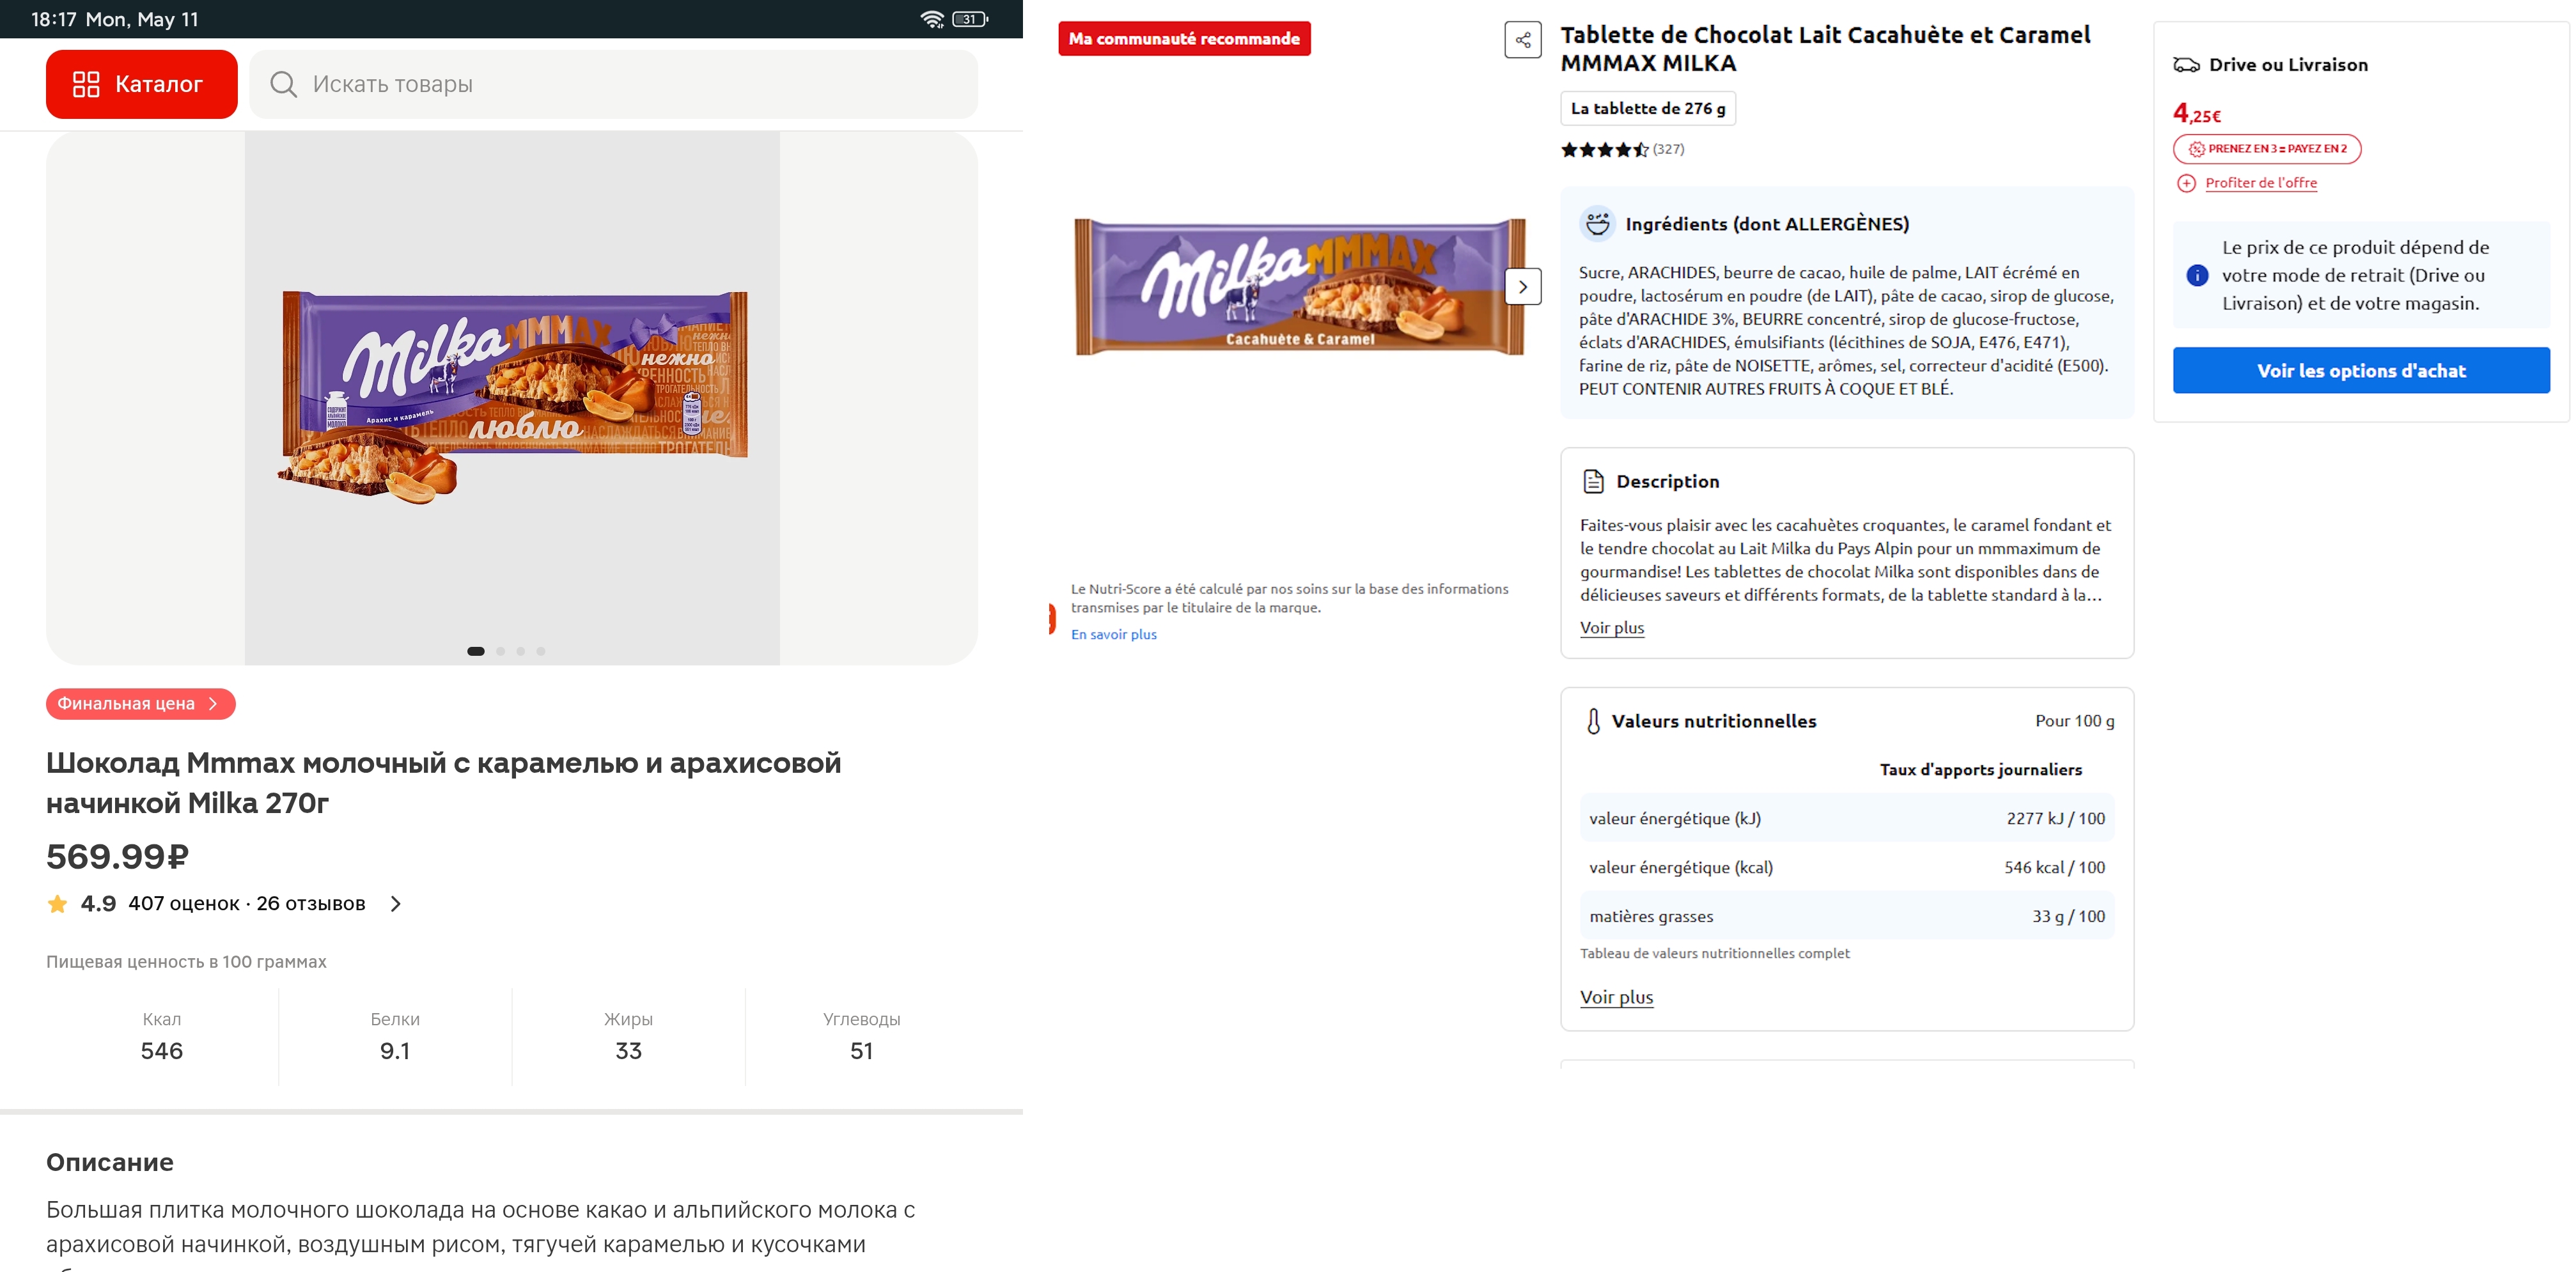Click the Description document icon
Screen dimensions: 2576x1272
pyautogui.click(x=1594, y=481)
